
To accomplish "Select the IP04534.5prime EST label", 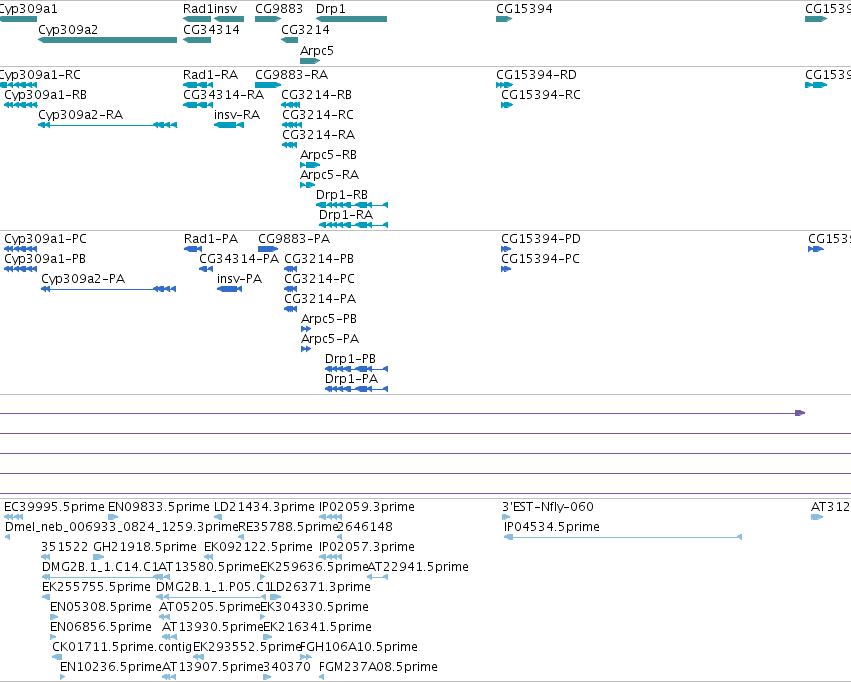I will [x=552, y=526].
